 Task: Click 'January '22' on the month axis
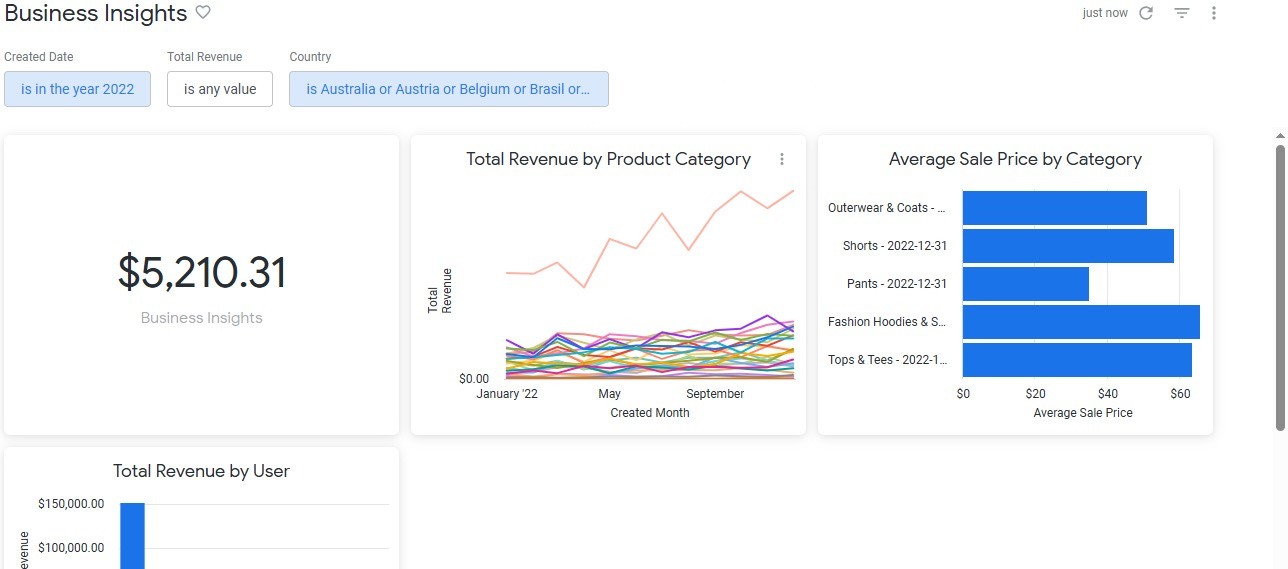(507, 394)
